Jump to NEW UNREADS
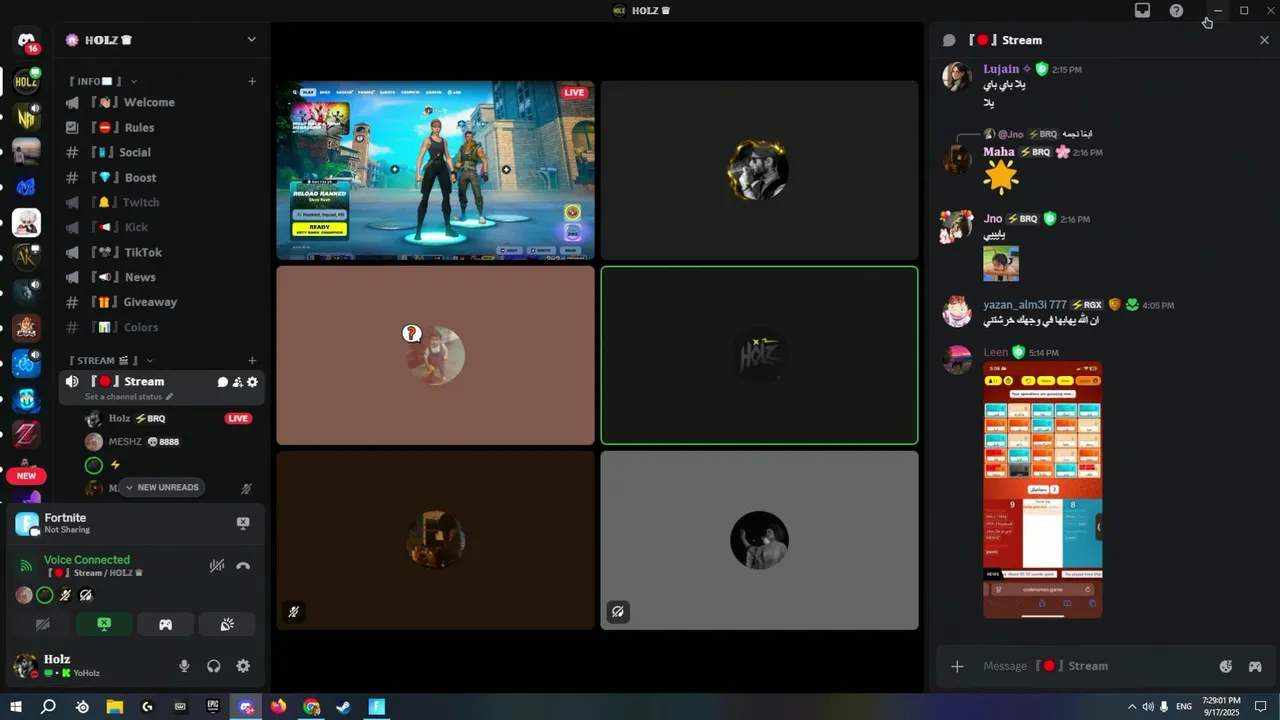Viewport: 1280px width, 720px height. pos(161,487)
